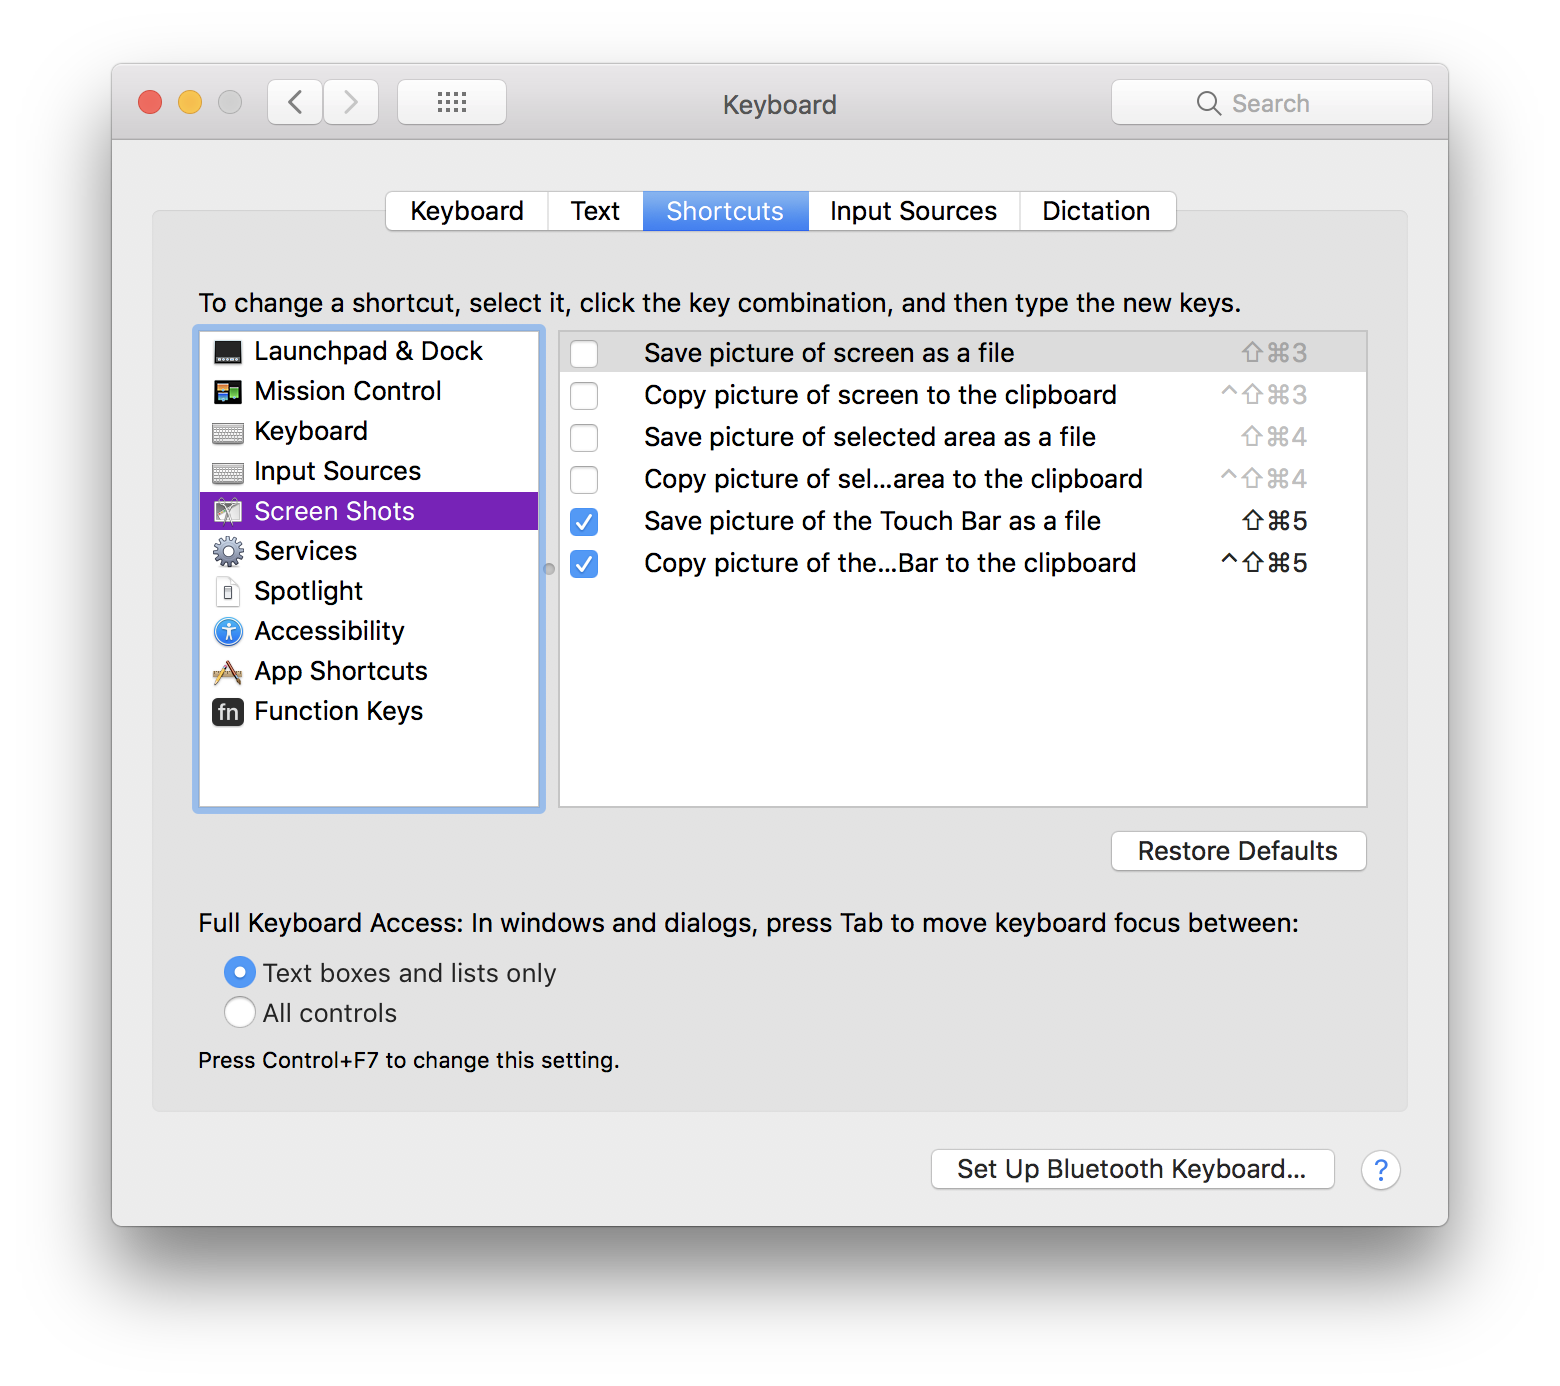Enable Copy picture of screen to clipboard
The width and height of the screenshot is (1560, 1386).
(584, 395)
